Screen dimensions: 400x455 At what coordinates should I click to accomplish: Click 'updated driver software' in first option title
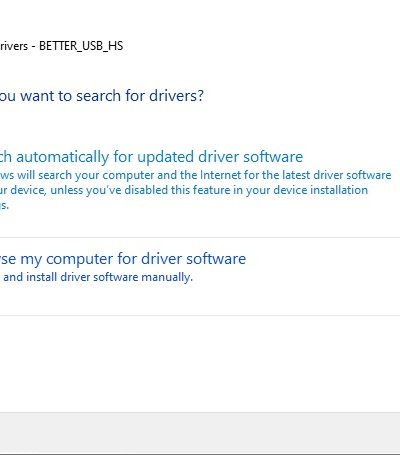[x=220, y=157]
